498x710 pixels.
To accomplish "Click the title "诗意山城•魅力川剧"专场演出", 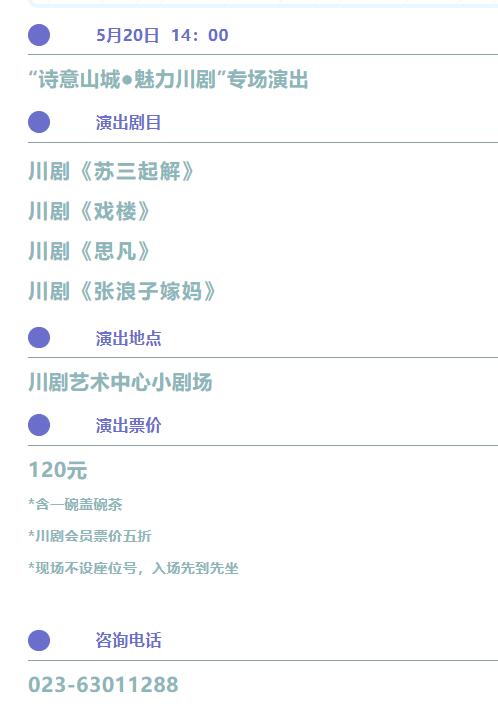I will [168, 80].
